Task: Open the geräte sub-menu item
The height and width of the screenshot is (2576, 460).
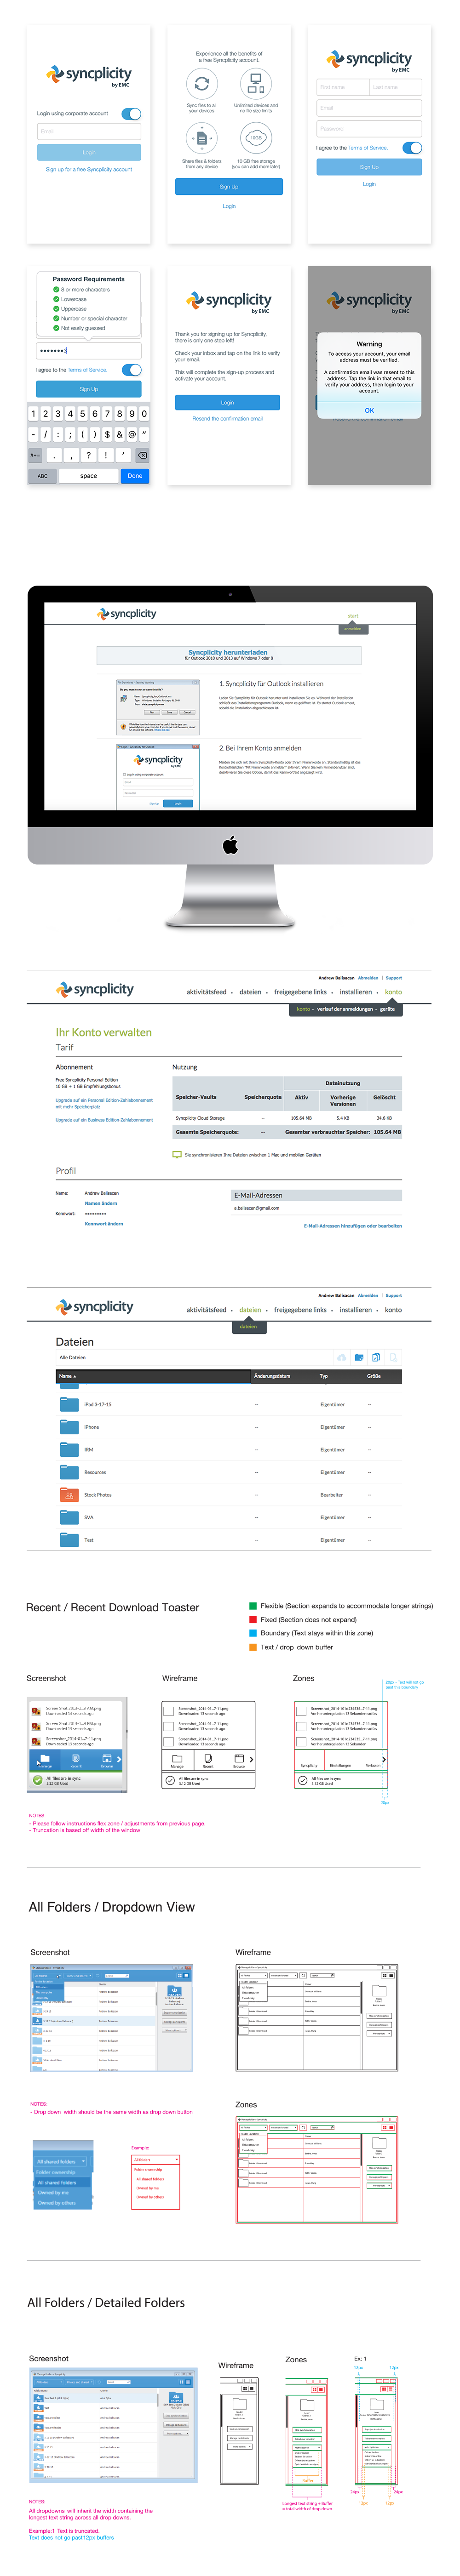Action: [387, 1009]
